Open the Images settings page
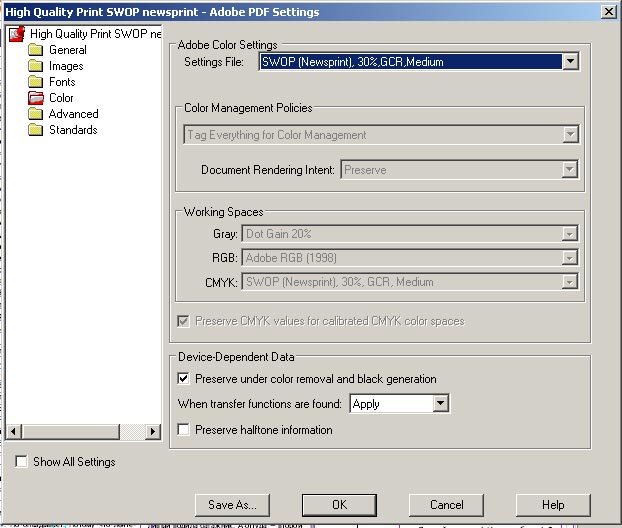Image resolution: width=622 pixels, height=528 pixels. 66,66
